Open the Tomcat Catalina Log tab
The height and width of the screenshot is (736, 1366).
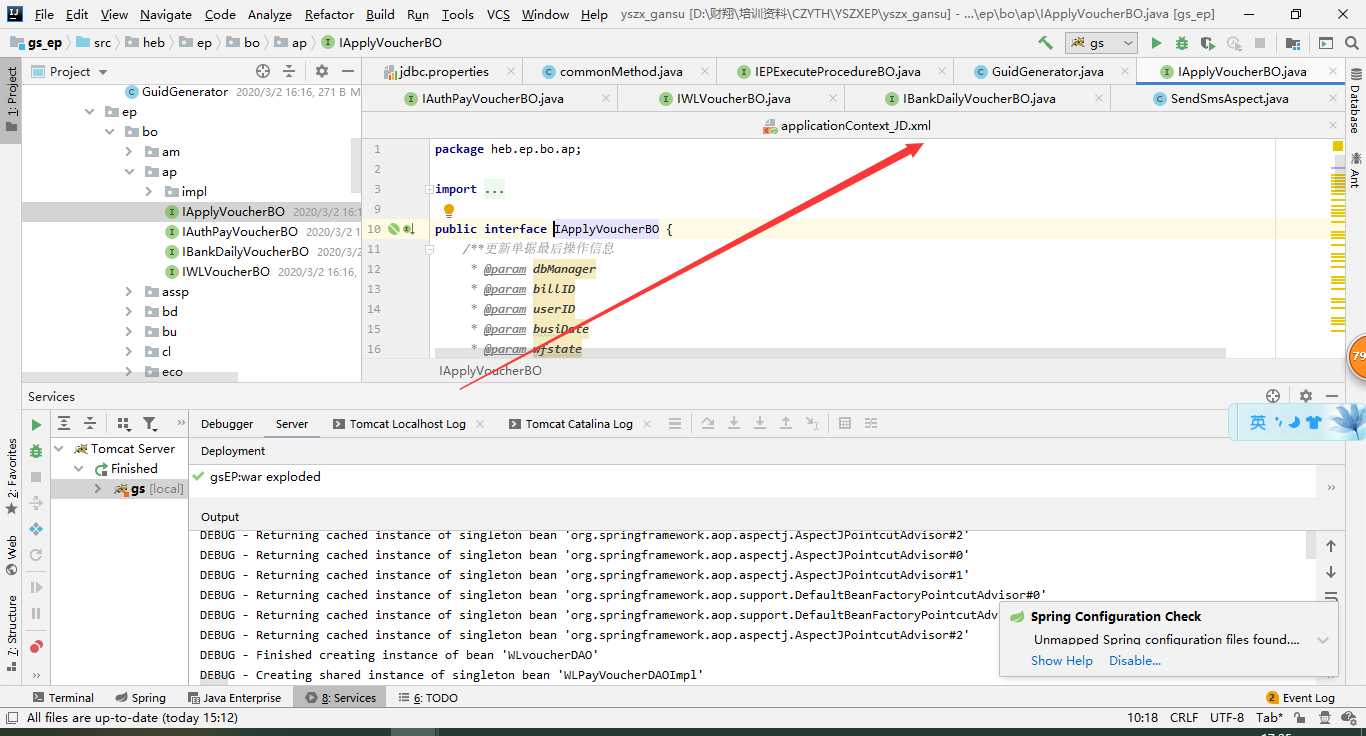(581, 424)
